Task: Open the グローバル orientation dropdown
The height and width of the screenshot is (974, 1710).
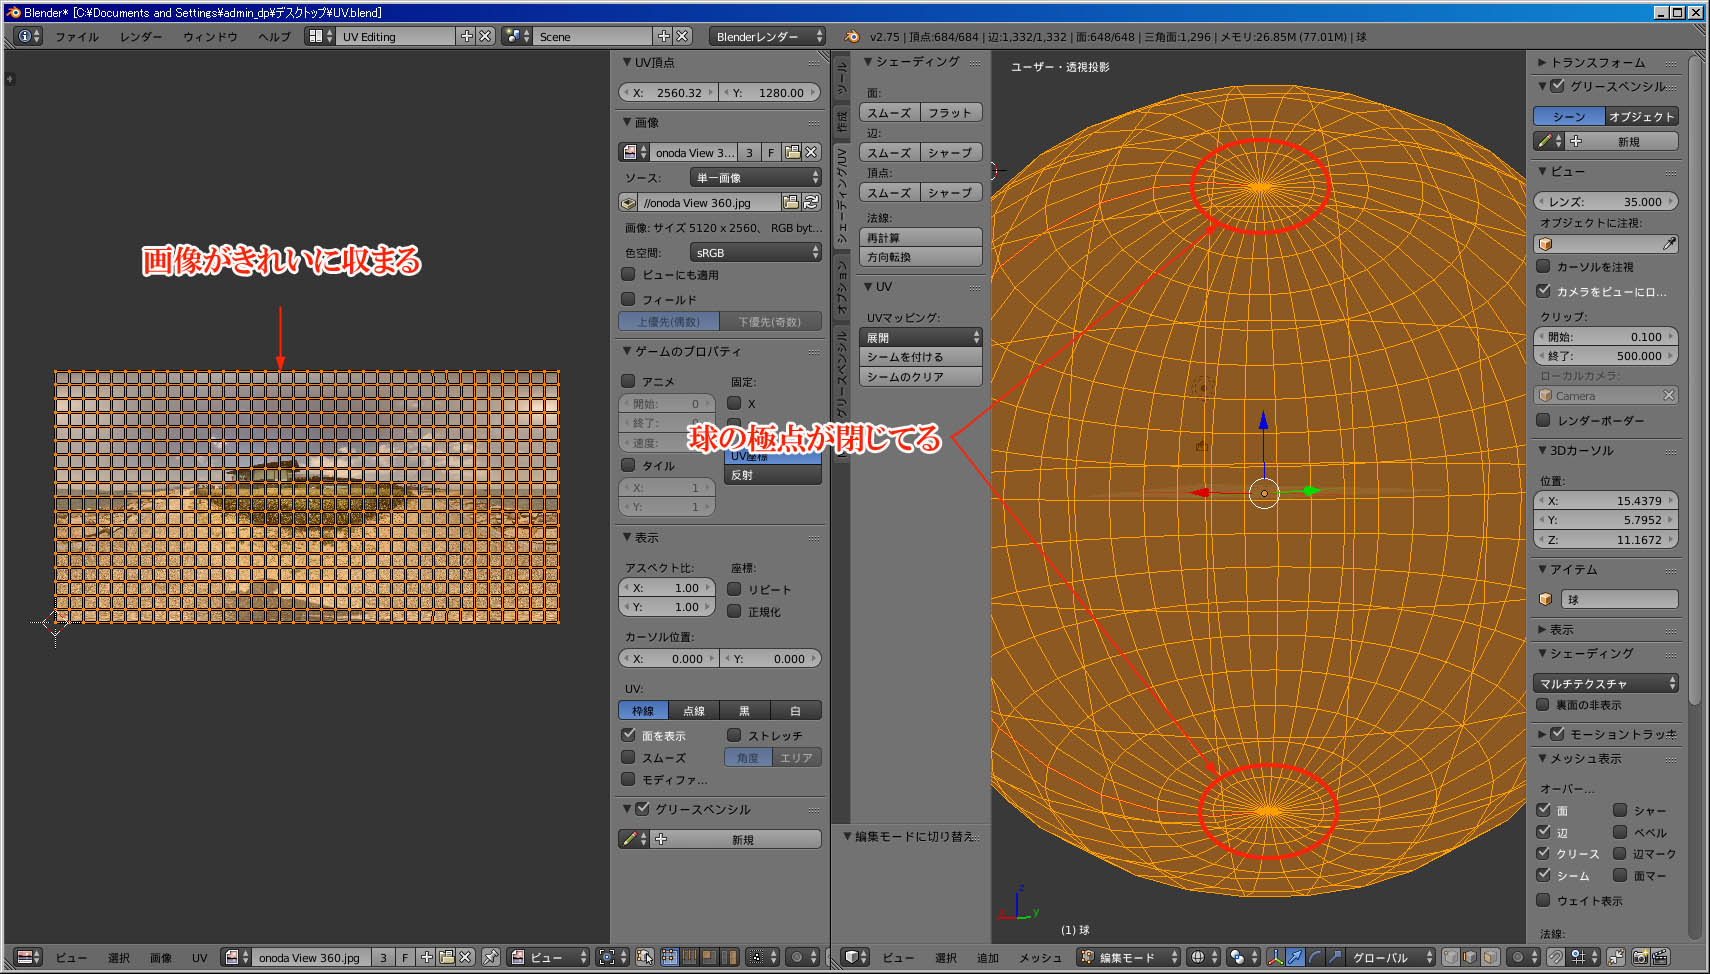Action: (1391, 957)
